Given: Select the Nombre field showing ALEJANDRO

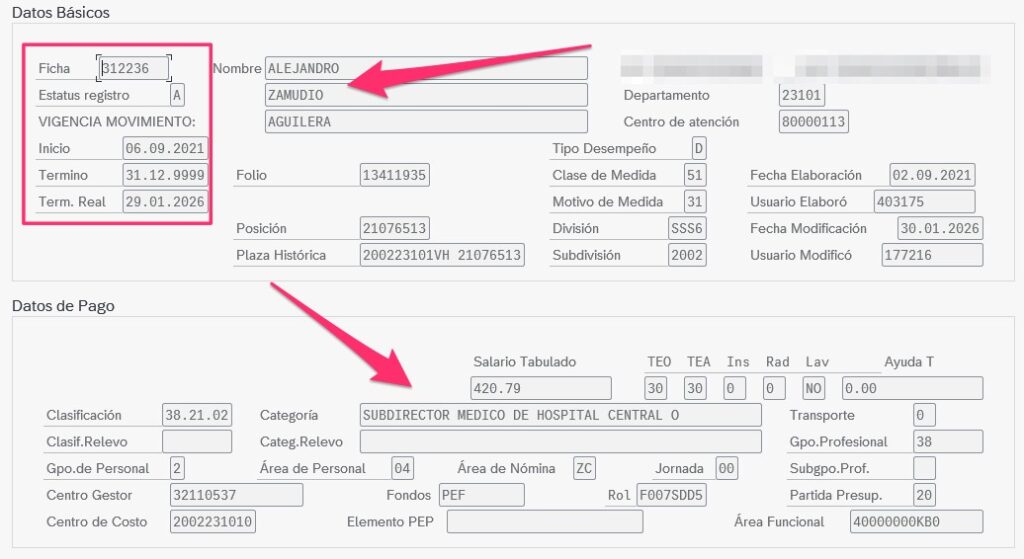Looking at the screenshot, I should (x=426, y=69).
